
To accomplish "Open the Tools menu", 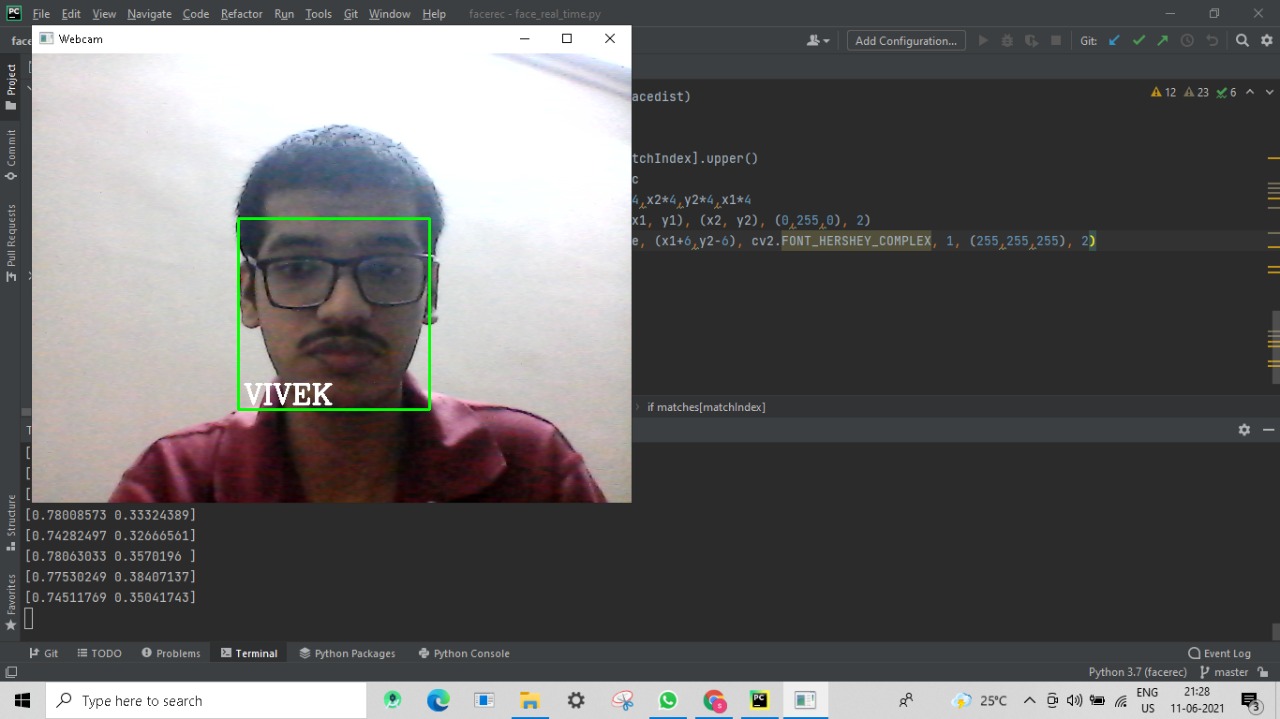I will coord(318,14).
